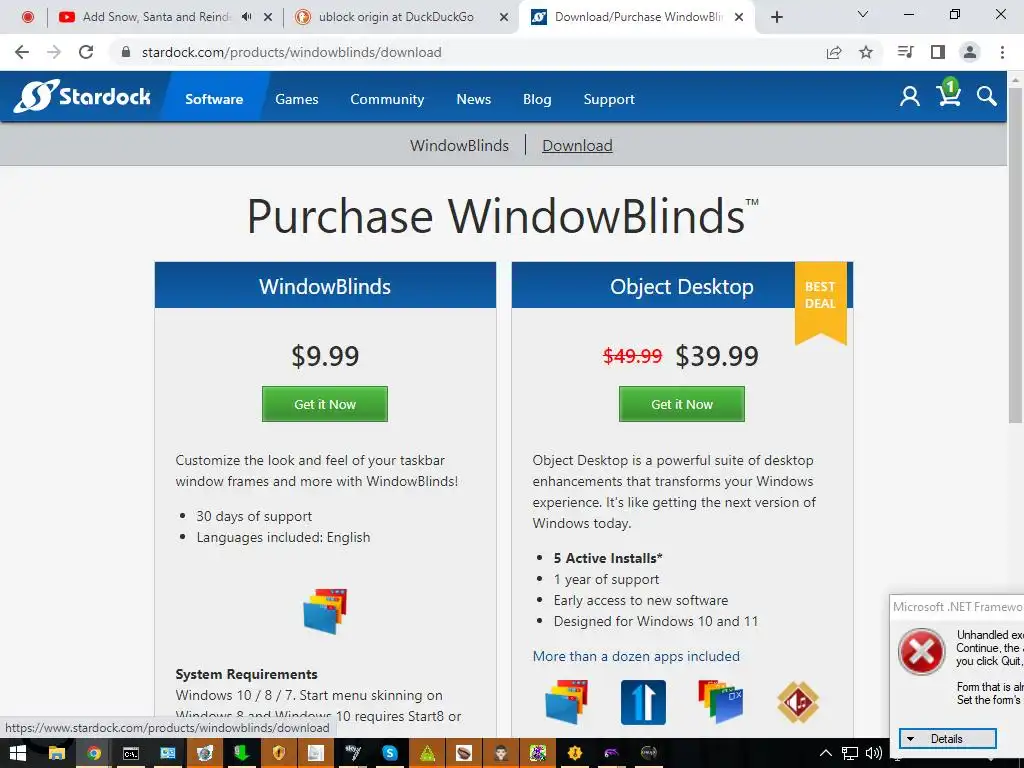Open the Games menu
Image resolution: width=1024 pixels, height=768 pixels.
pyautogui.click(x=296, y=99)
